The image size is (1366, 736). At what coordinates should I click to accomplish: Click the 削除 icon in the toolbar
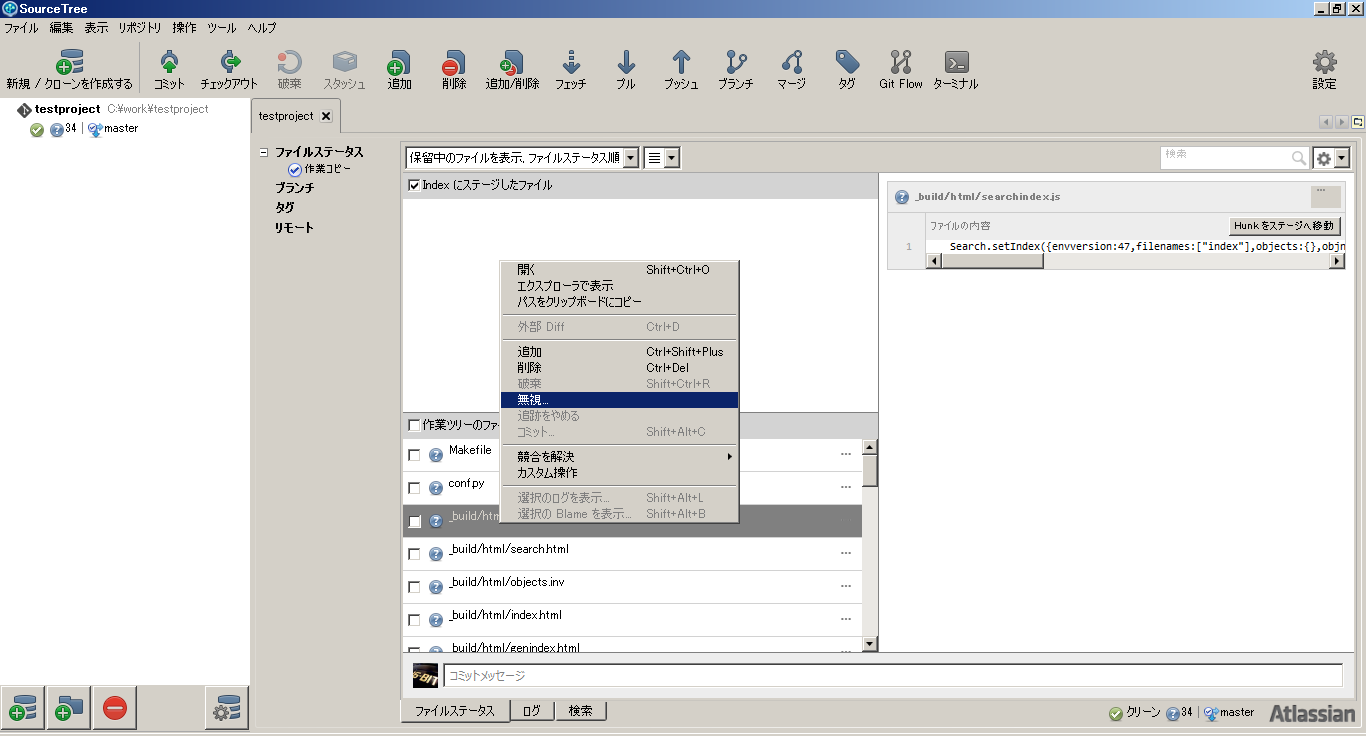pos(454,63)
